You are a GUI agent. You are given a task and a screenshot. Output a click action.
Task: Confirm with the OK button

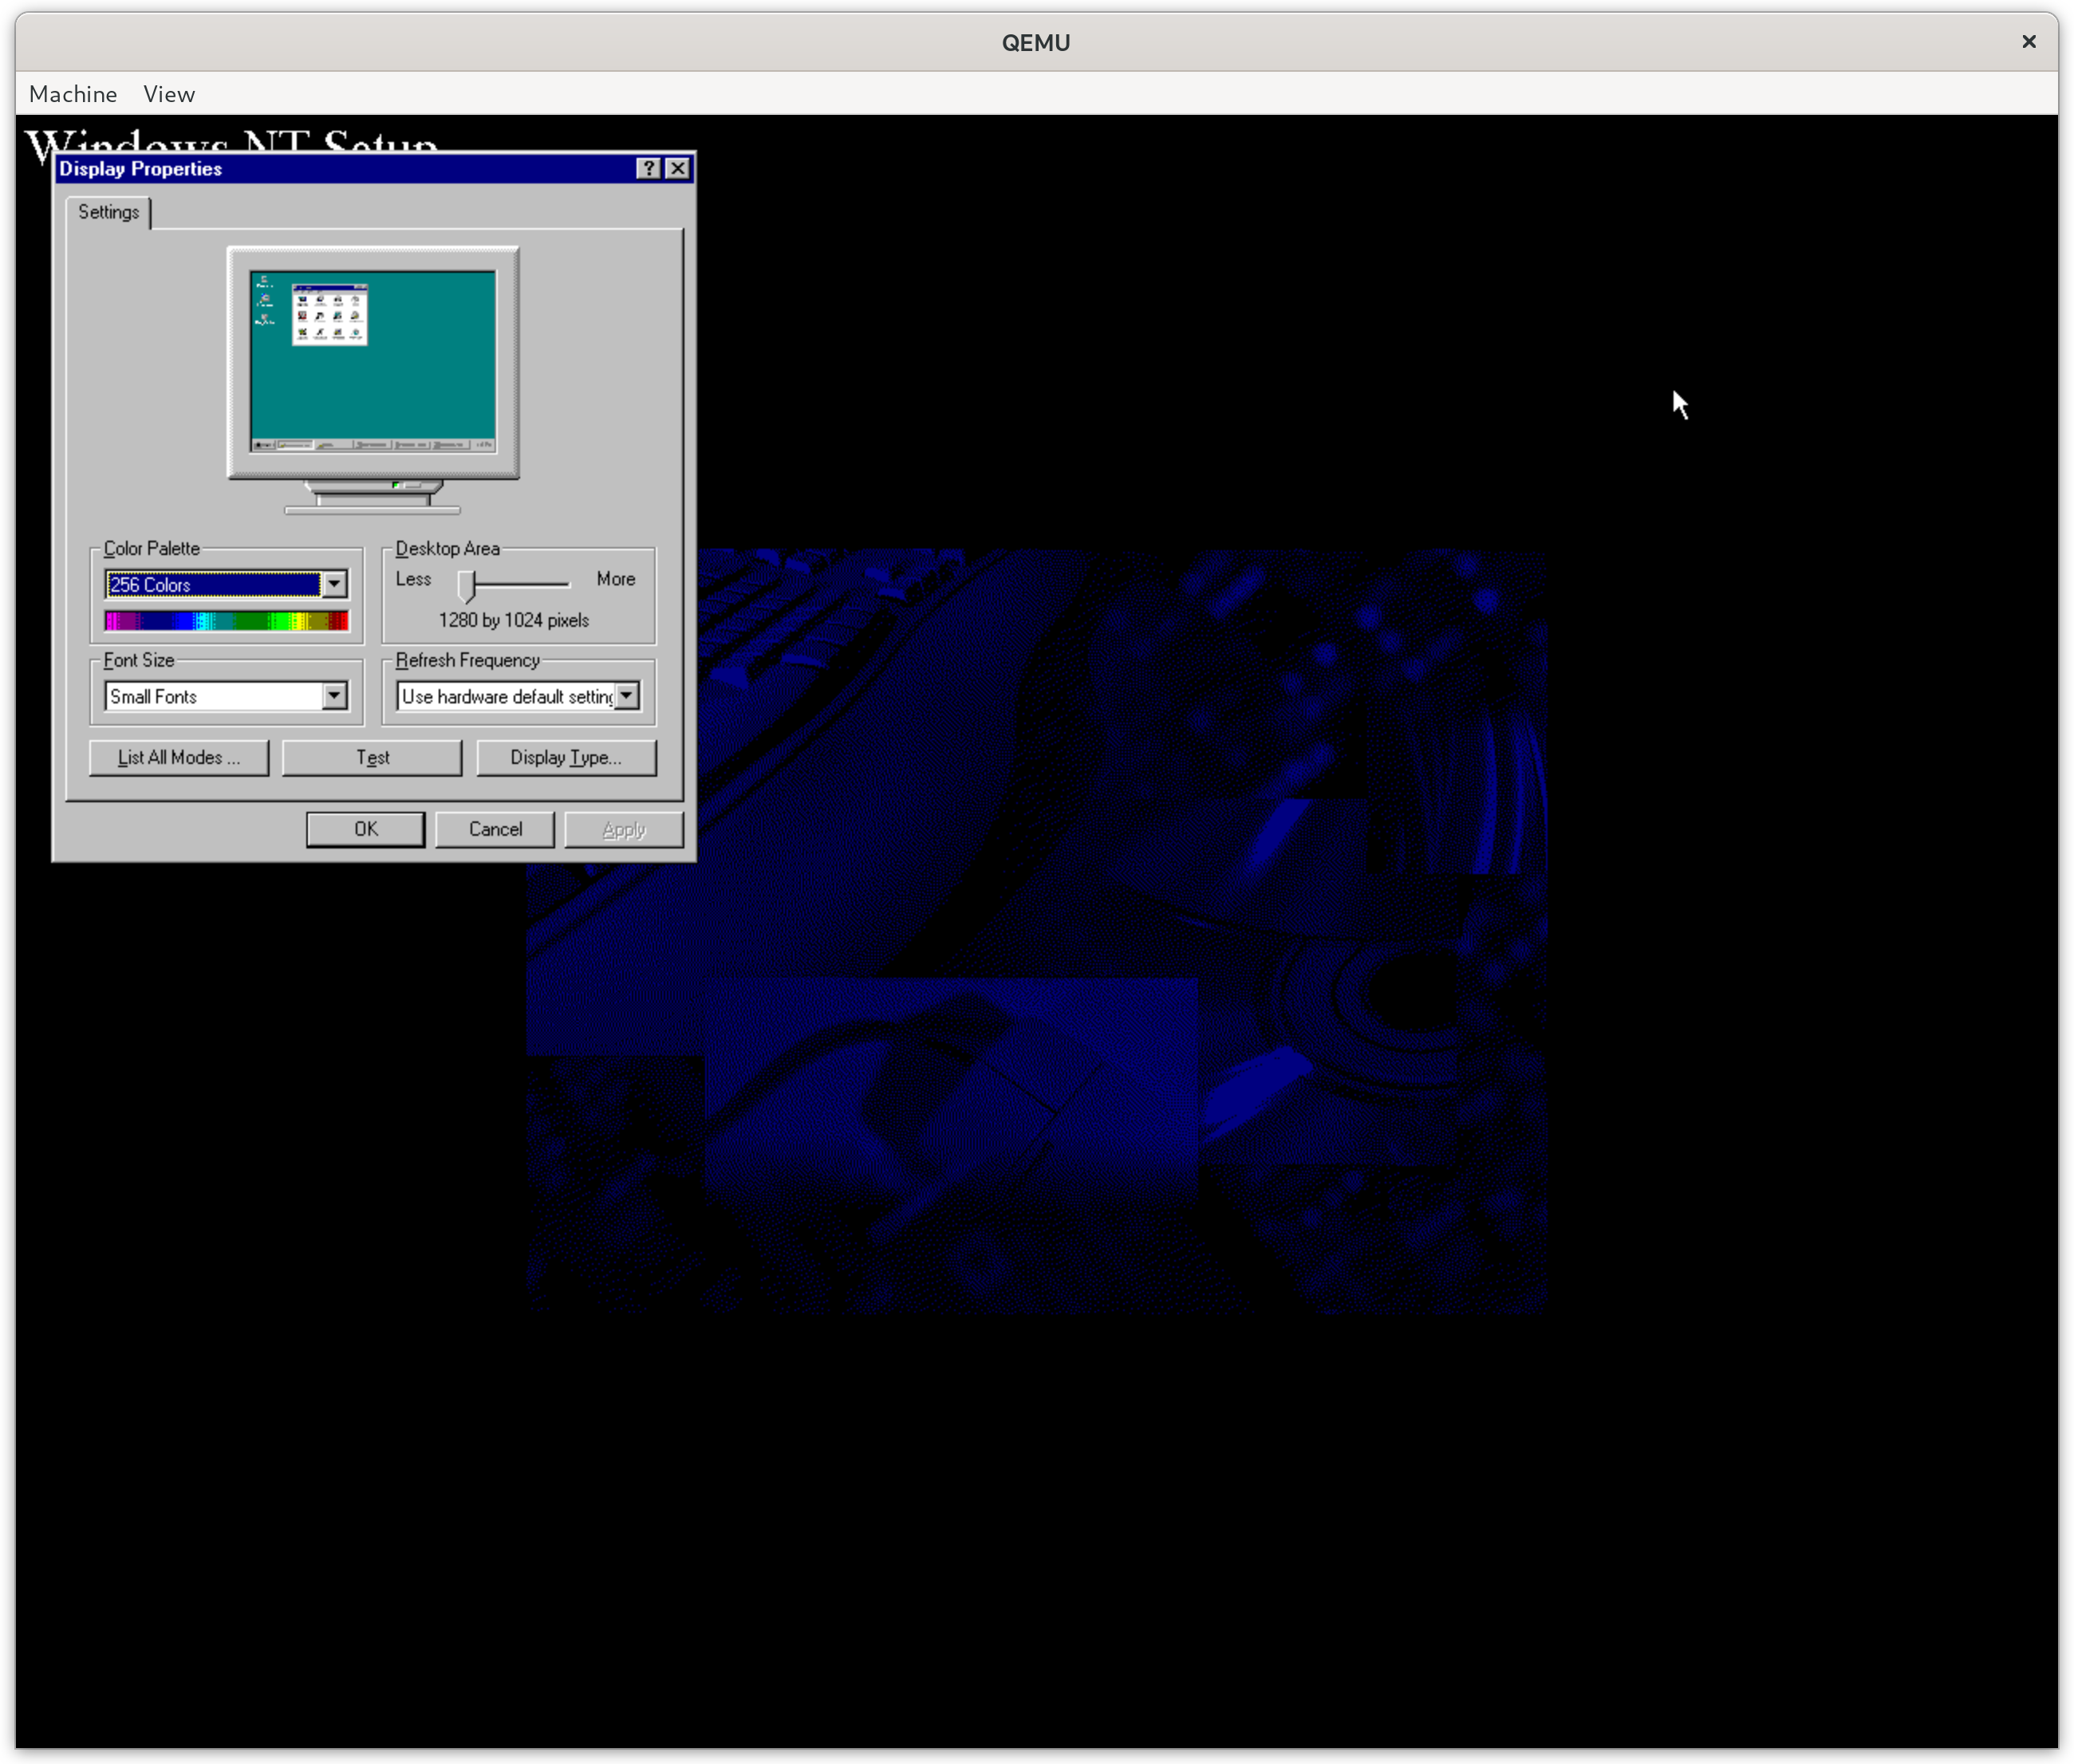point(365,829)
